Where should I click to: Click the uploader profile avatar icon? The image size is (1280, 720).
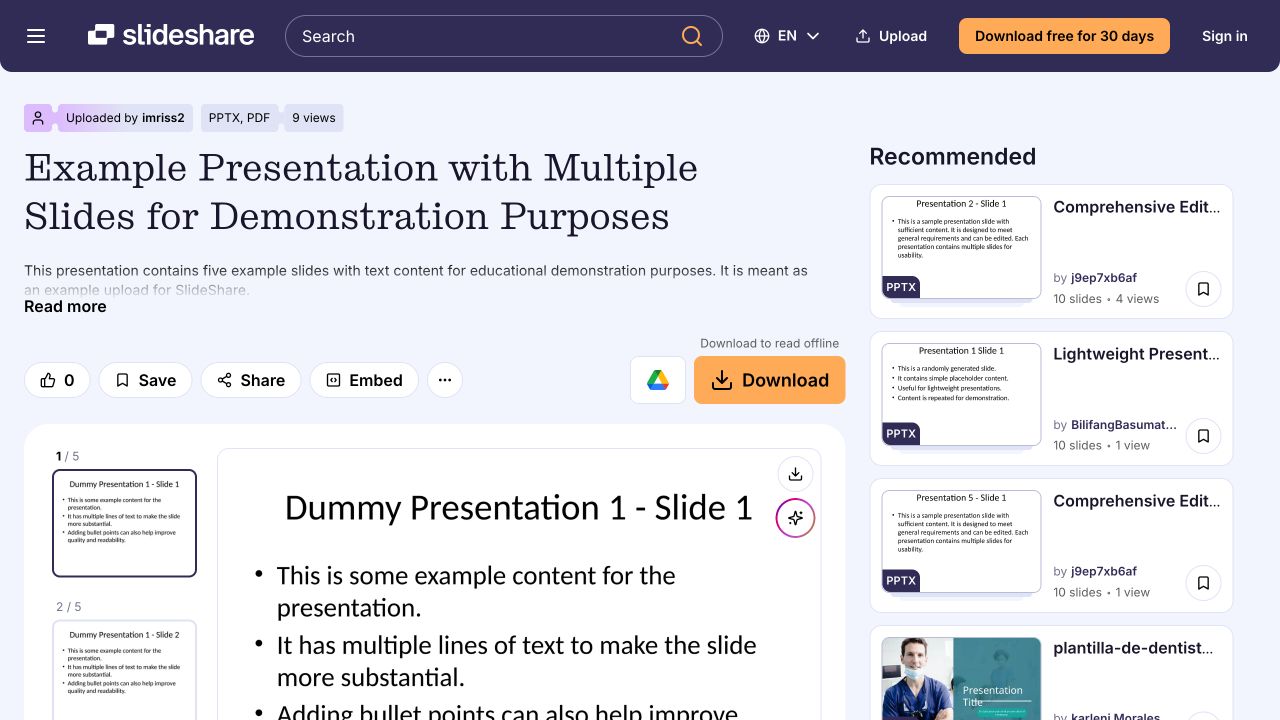38,118
